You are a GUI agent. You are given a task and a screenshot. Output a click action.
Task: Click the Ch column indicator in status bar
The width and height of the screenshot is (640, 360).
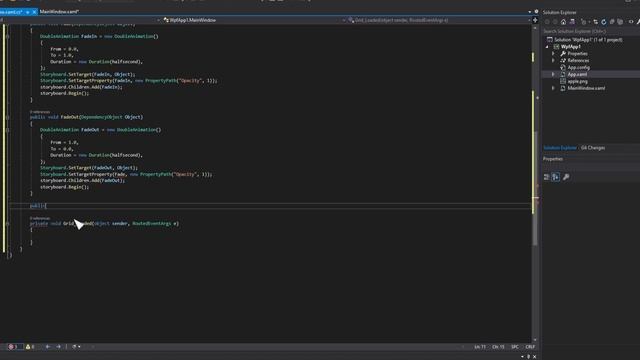point(498,347)
